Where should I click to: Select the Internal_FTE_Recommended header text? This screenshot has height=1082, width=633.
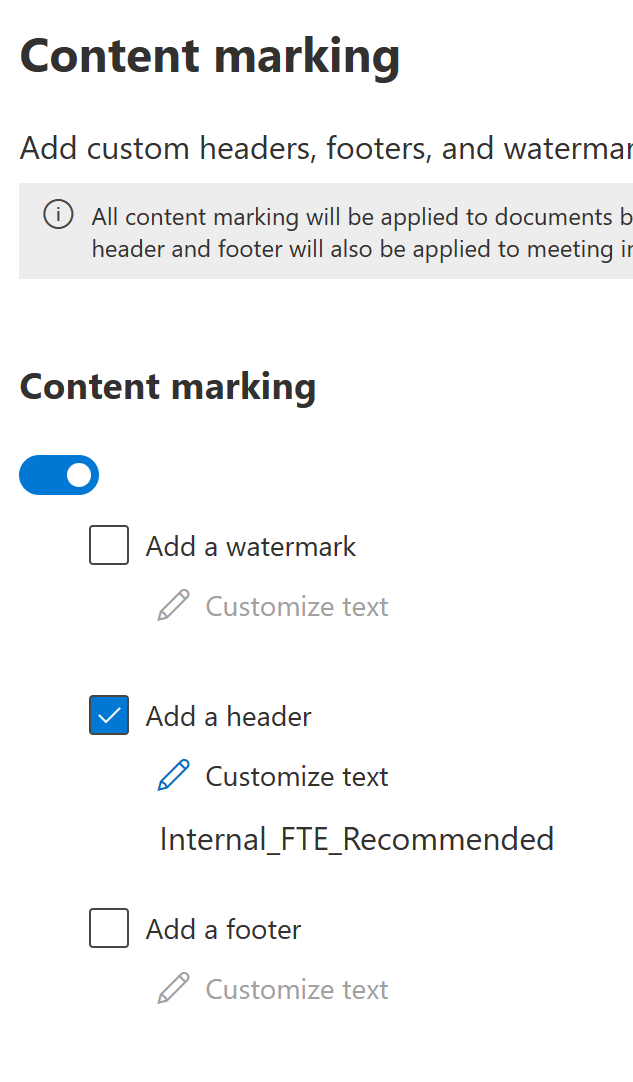(357, 840)
